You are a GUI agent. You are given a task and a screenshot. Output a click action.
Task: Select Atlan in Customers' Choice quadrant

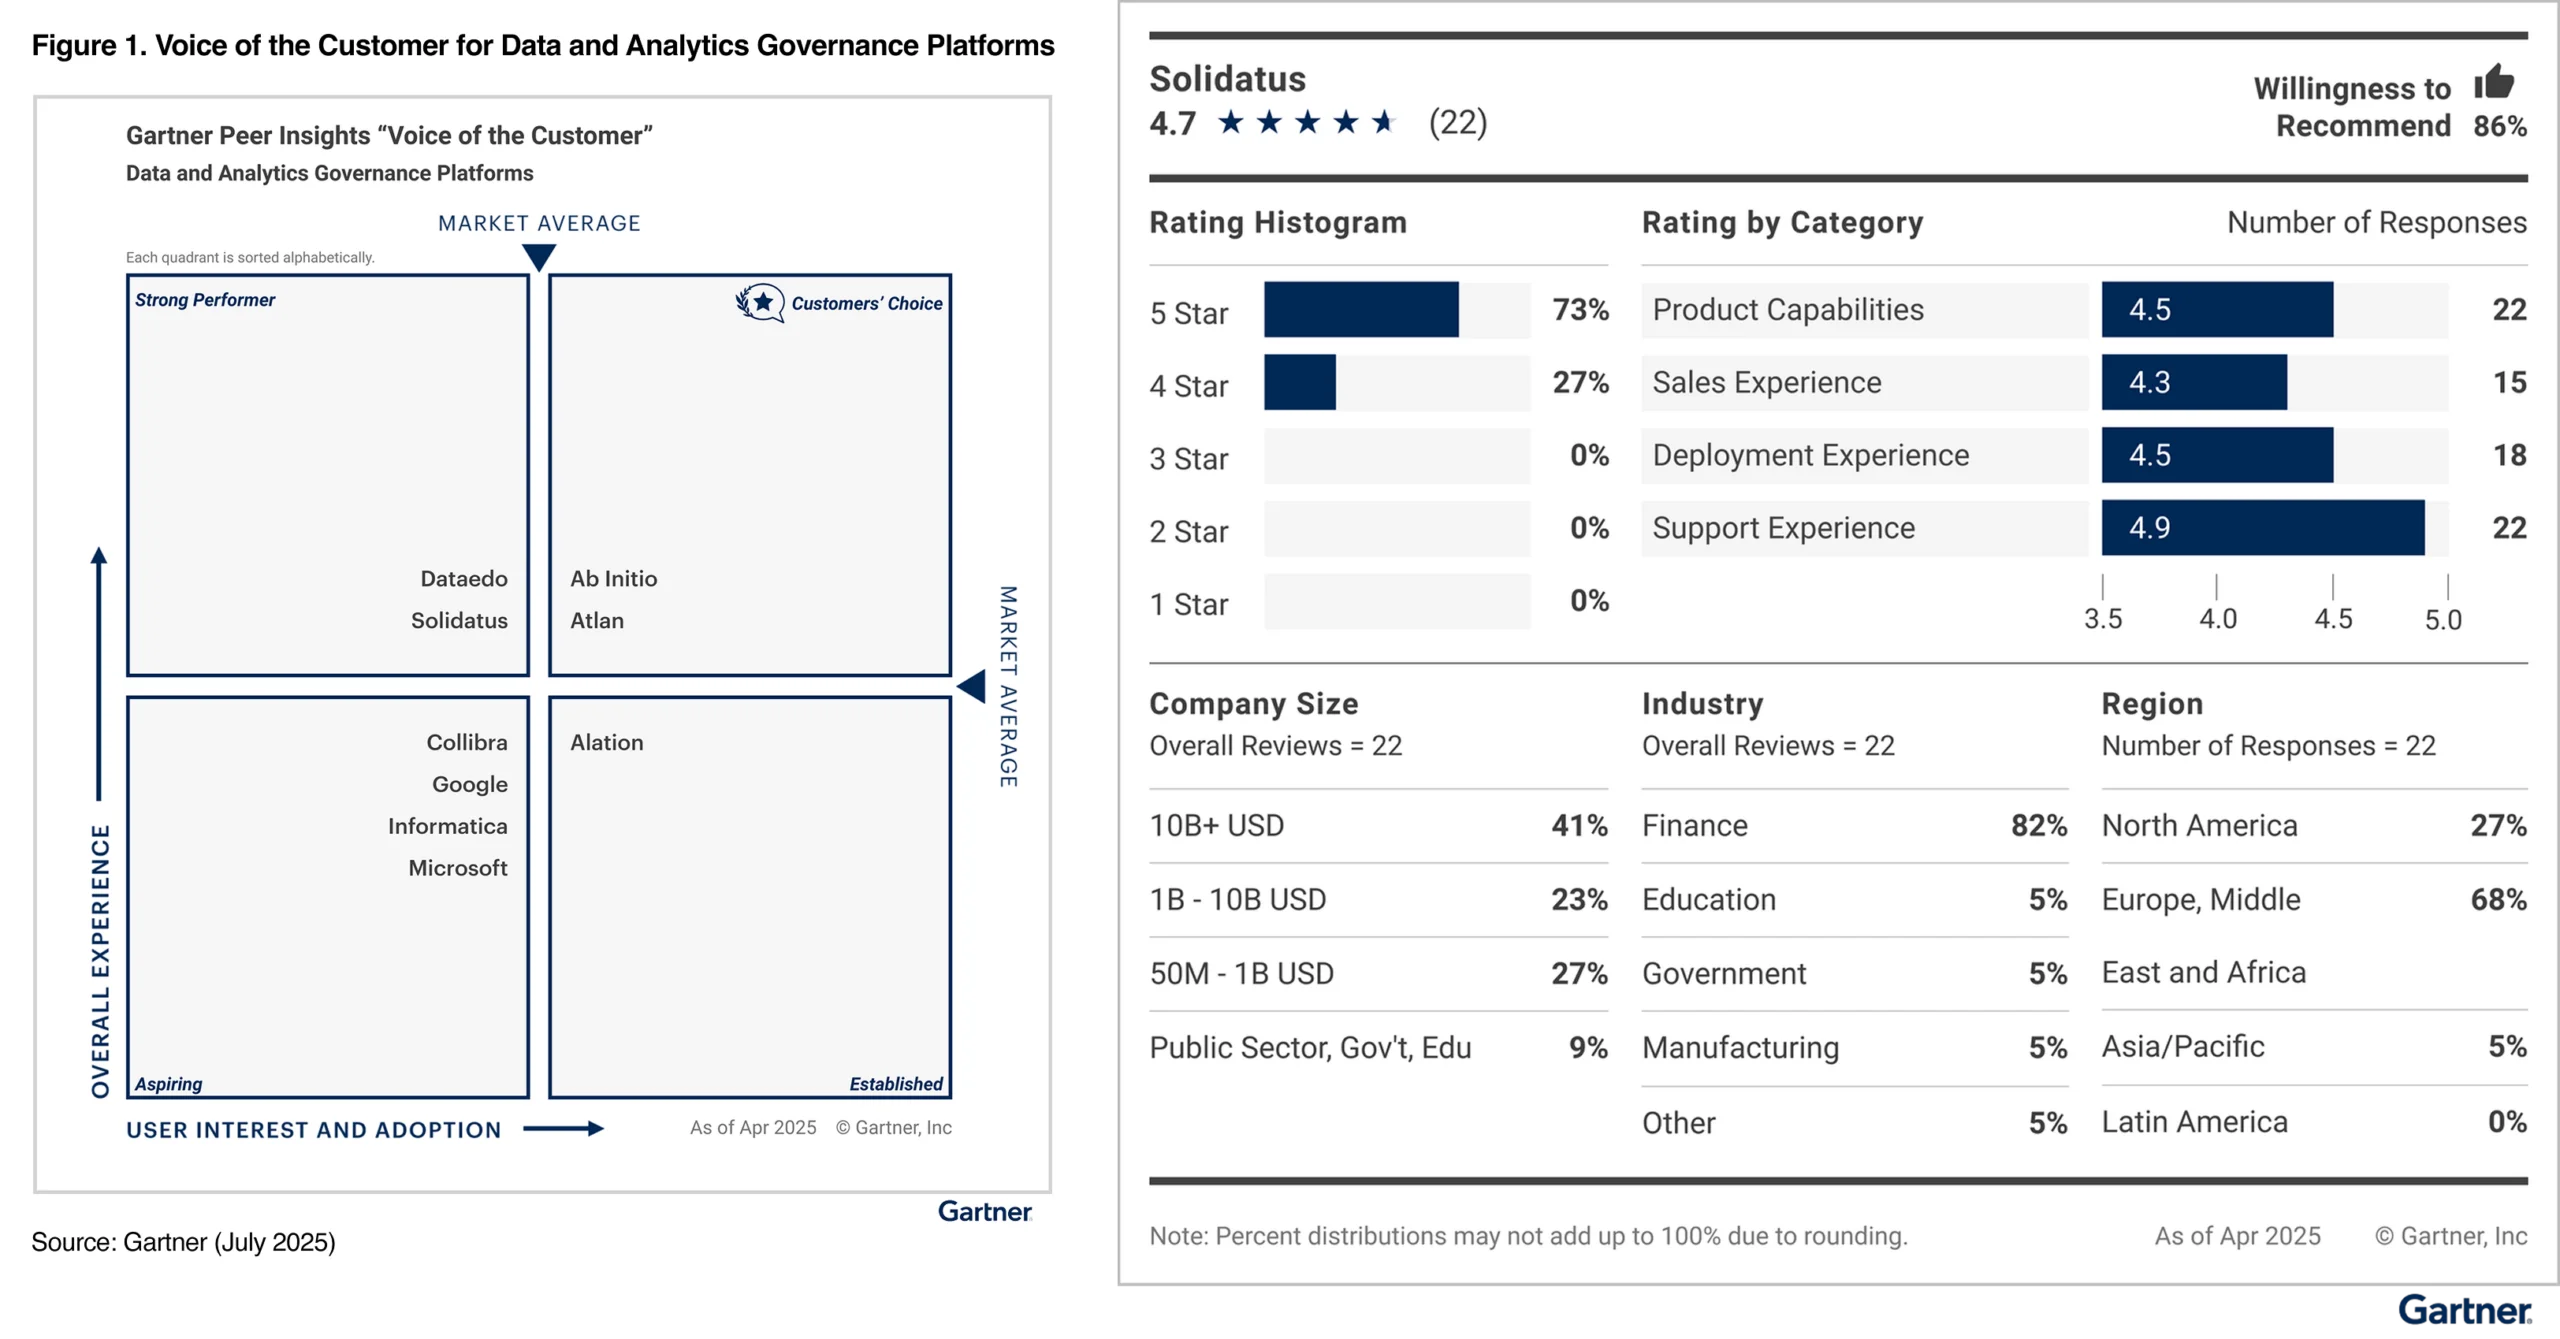pos(597,620)
